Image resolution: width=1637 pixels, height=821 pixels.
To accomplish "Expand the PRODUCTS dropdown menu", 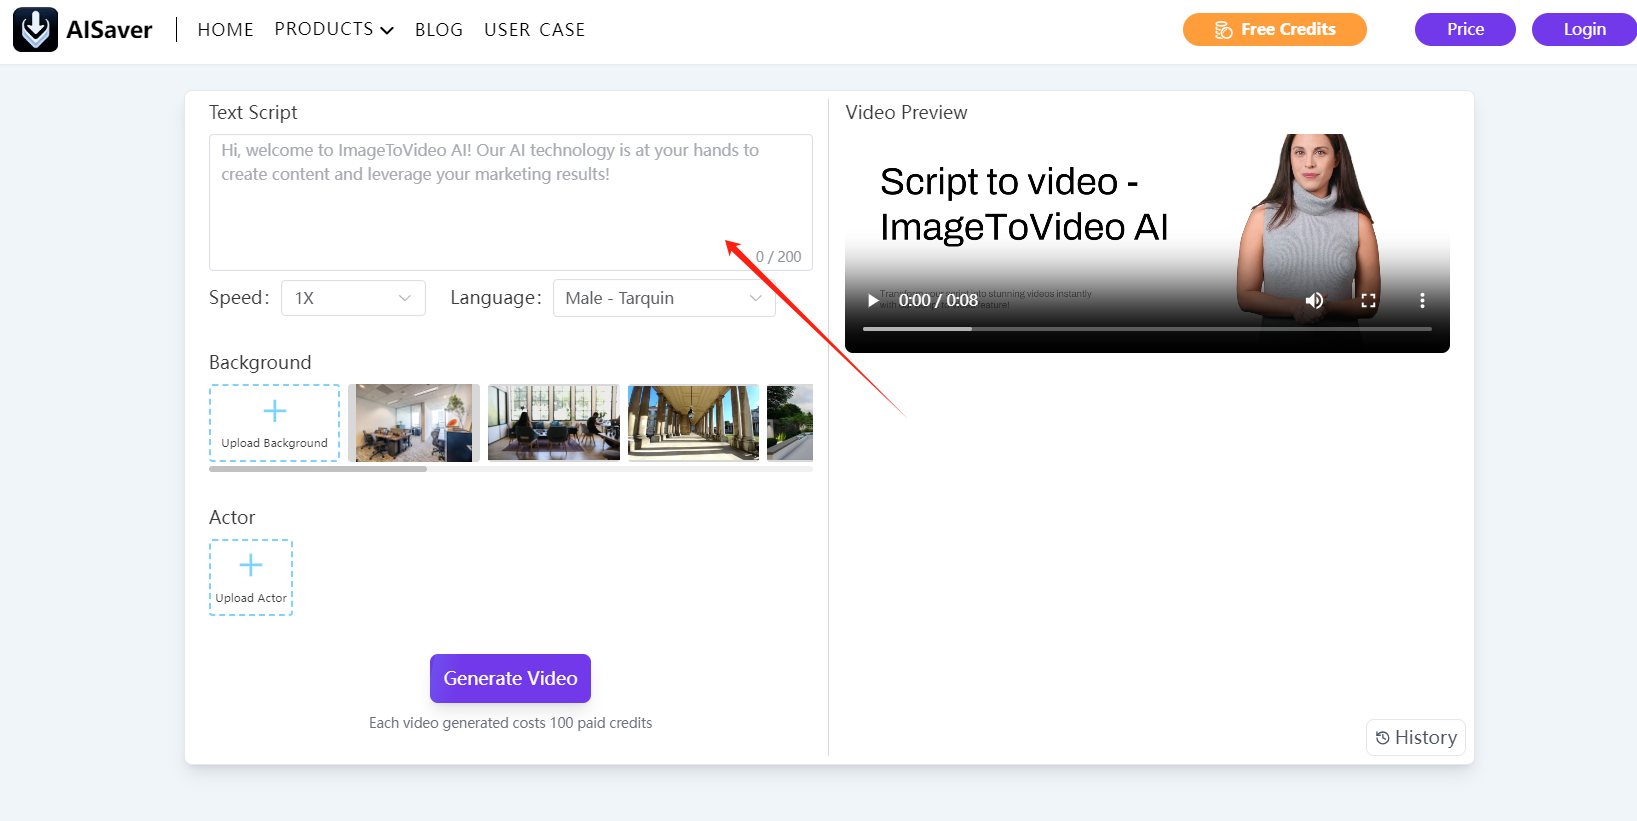I will pyautogui.click(x=334, y=30).
